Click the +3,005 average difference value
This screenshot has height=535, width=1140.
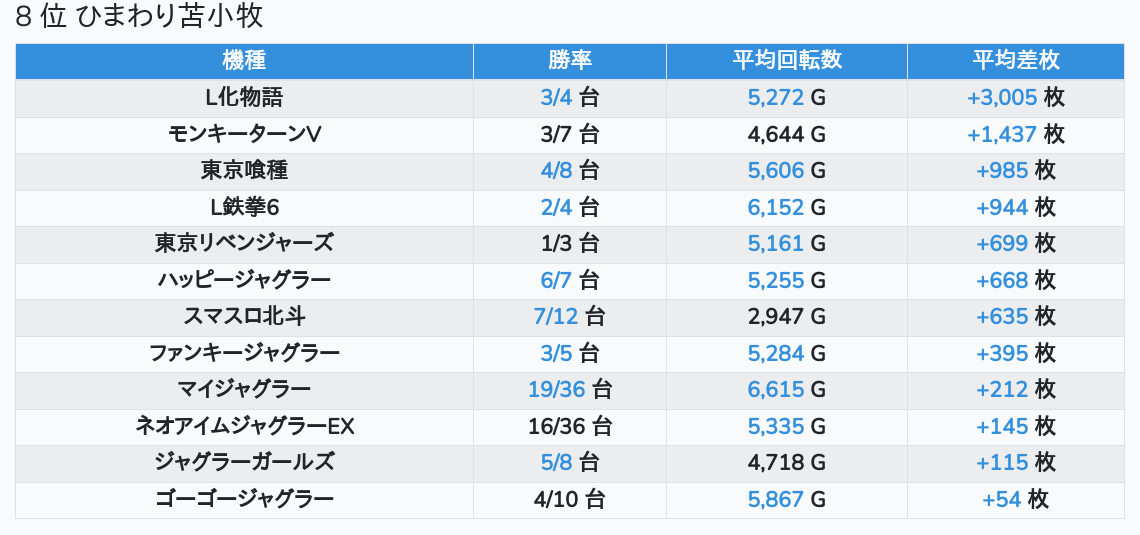click(x=1001, y=98)
